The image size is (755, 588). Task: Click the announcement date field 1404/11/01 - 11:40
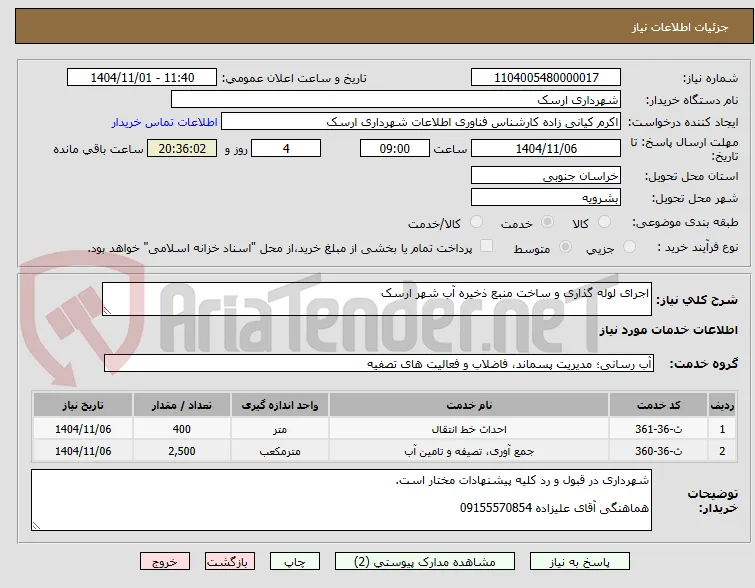click(142, 78)
